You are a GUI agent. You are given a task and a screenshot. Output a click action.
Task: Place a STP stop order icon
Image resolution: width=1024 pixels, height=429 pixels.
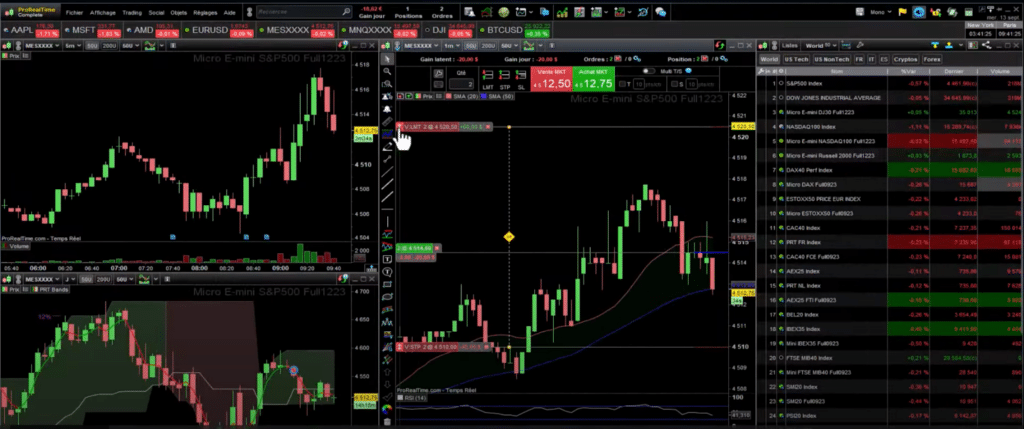click(x=505, y=80)
